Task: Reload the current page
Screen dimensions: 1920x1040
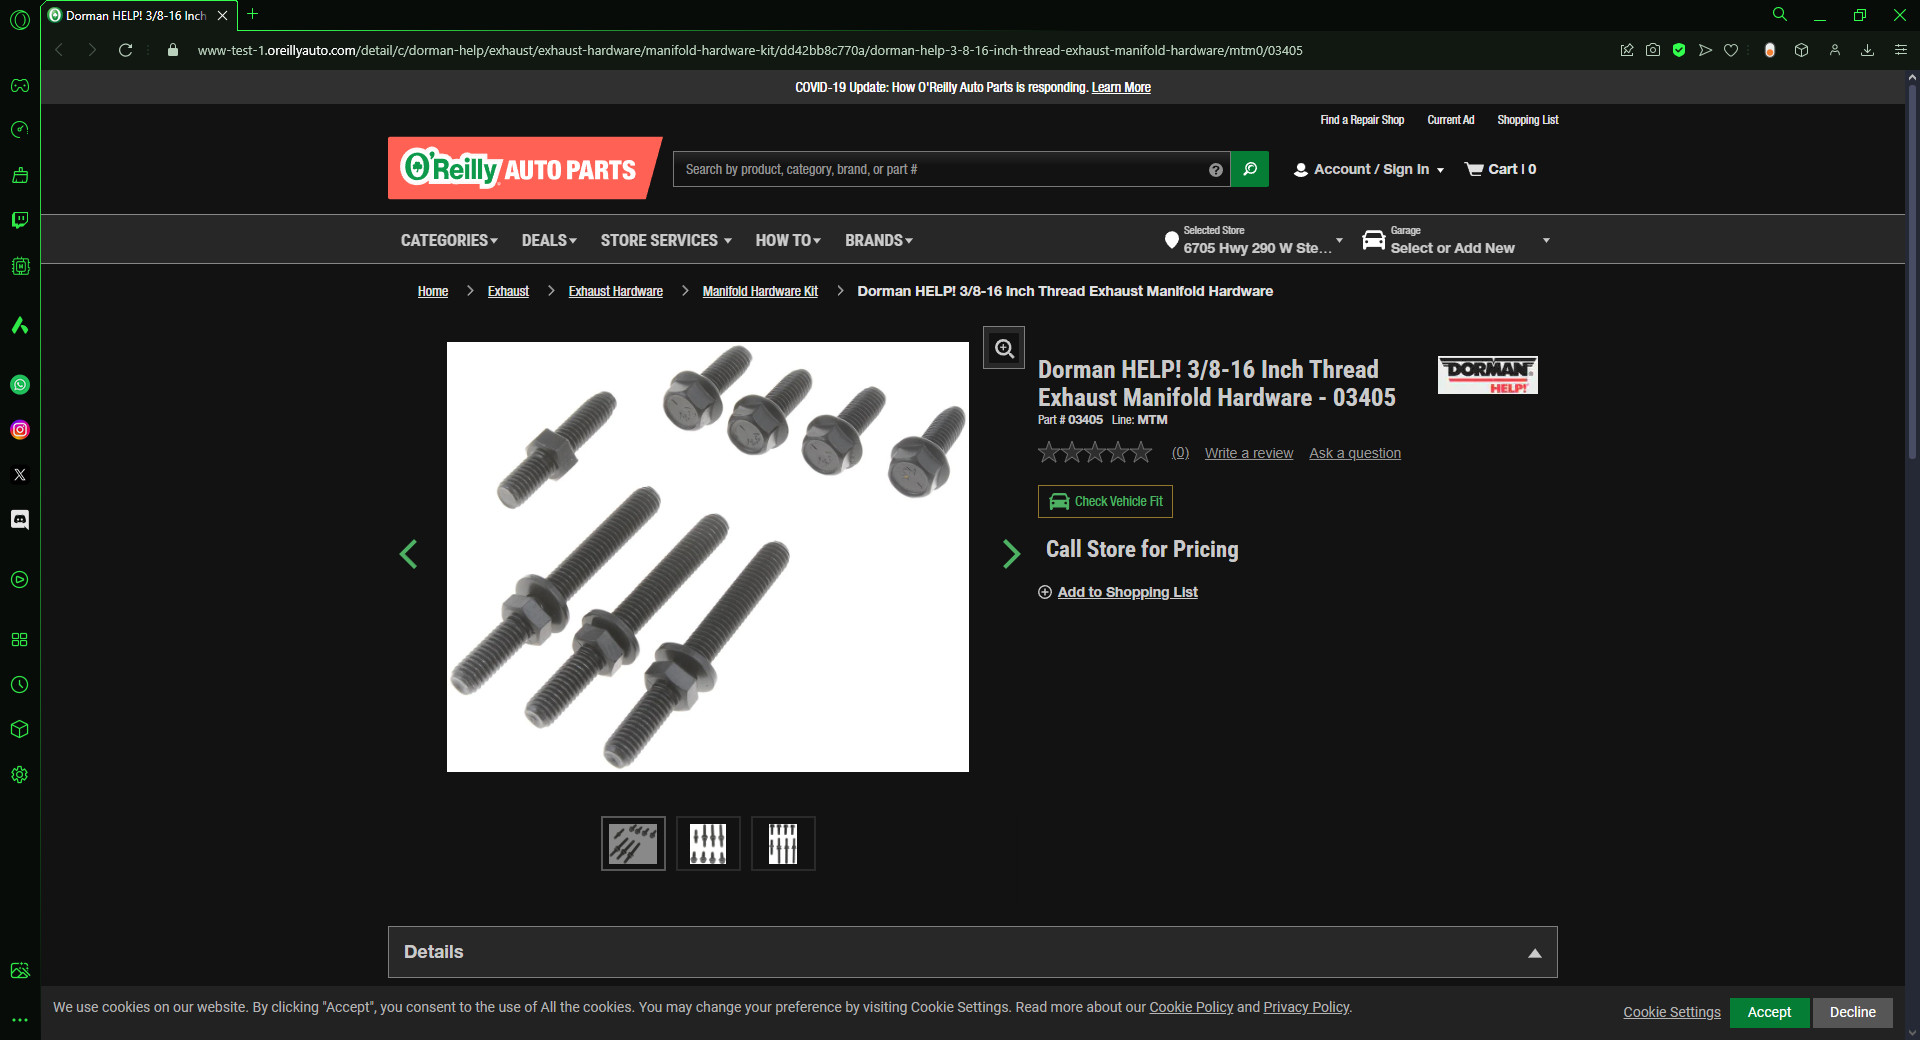Action: [126, 50]
